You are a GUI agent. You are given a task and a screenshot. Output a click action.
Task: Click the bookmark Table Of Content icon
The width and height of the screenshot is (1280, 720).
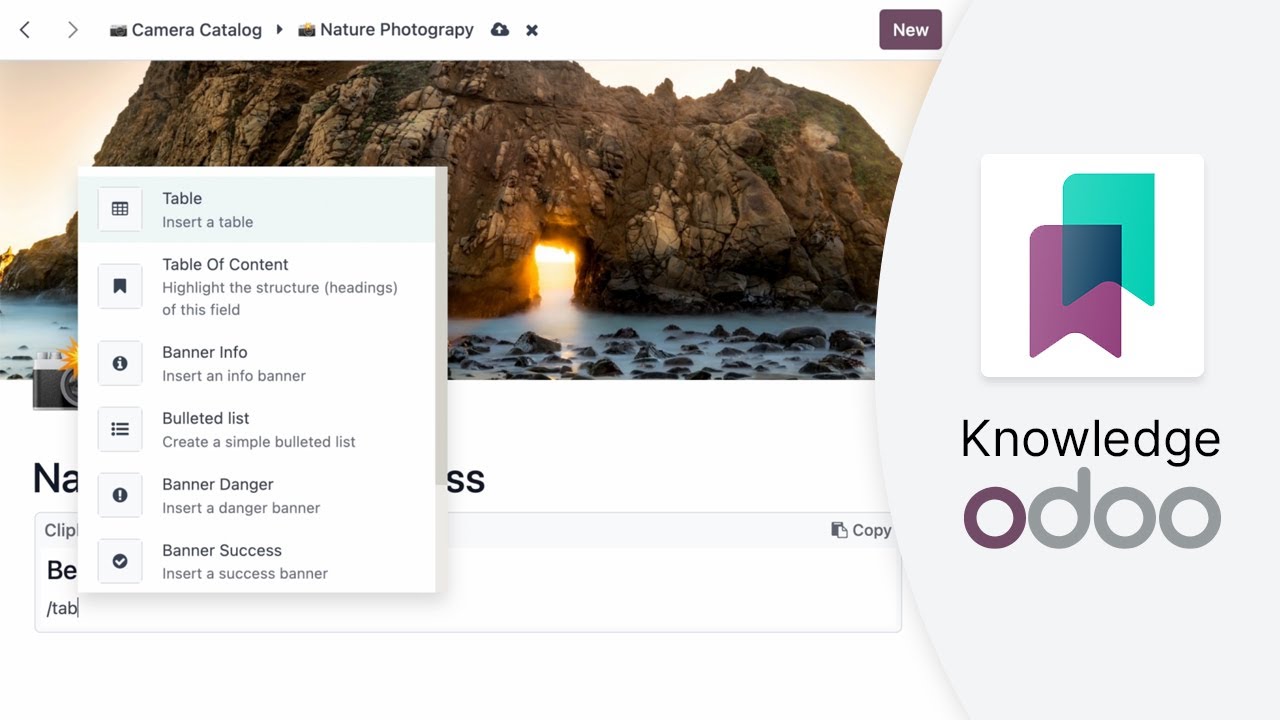120,286
